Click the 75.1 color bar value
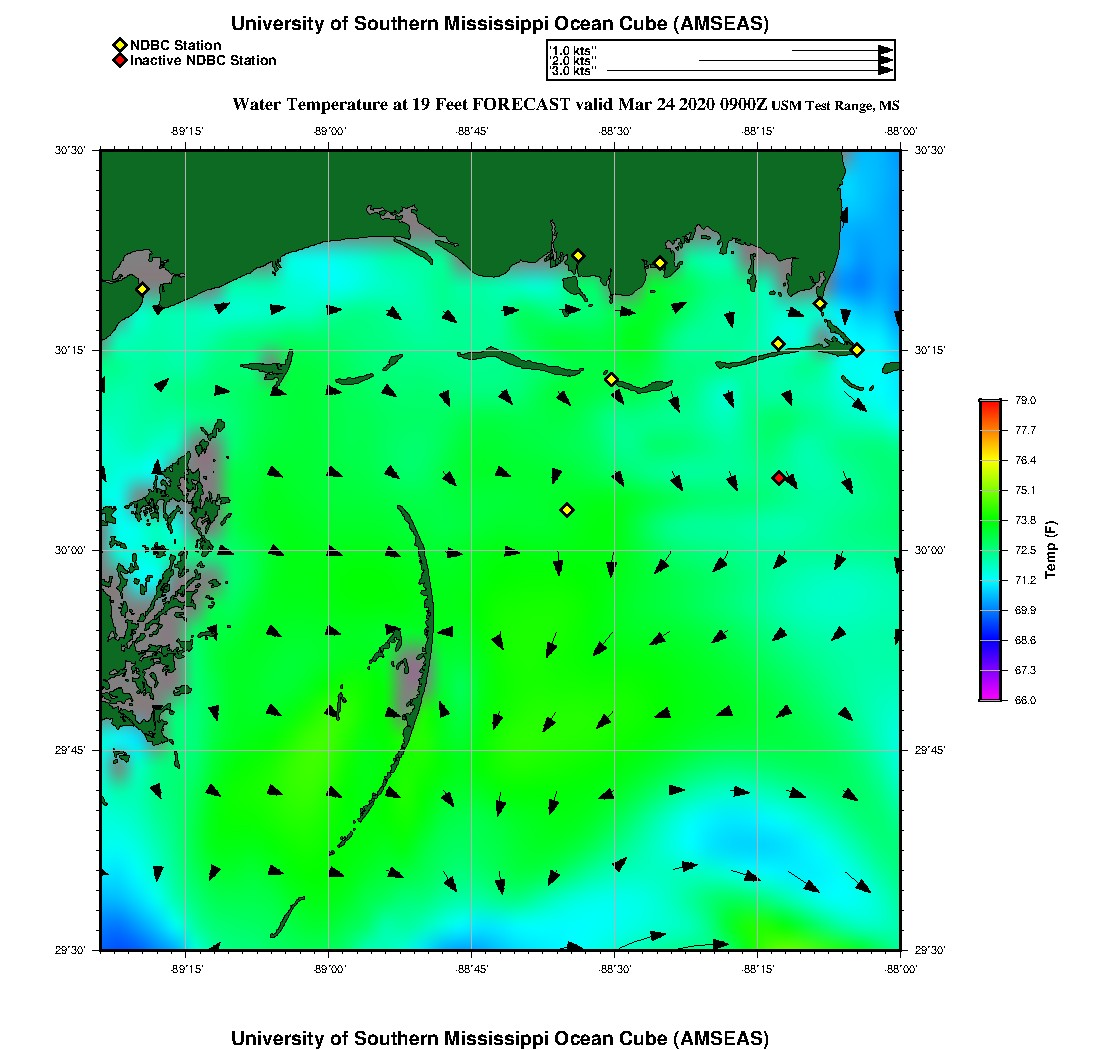1100x1050 pixels. tap(1025, 490)
